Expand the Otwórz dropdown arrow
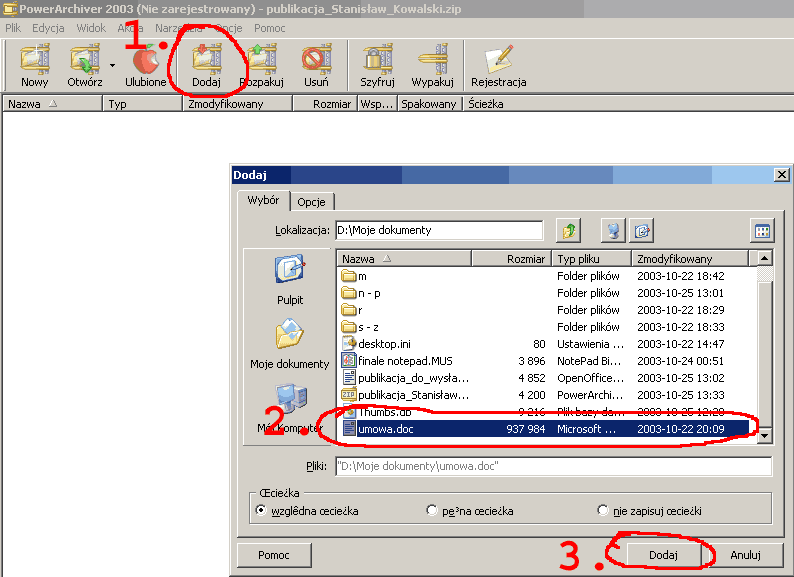Image resolution: width=794 pixels, height=577 pixels. (x=112, y=65)
